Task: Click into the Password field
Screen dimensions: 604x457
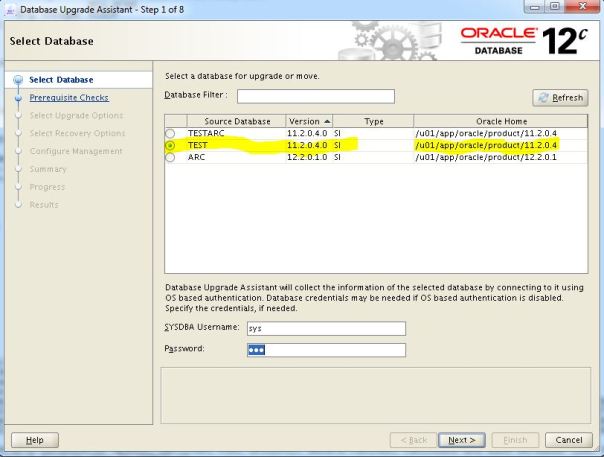Action: [326, 349]
